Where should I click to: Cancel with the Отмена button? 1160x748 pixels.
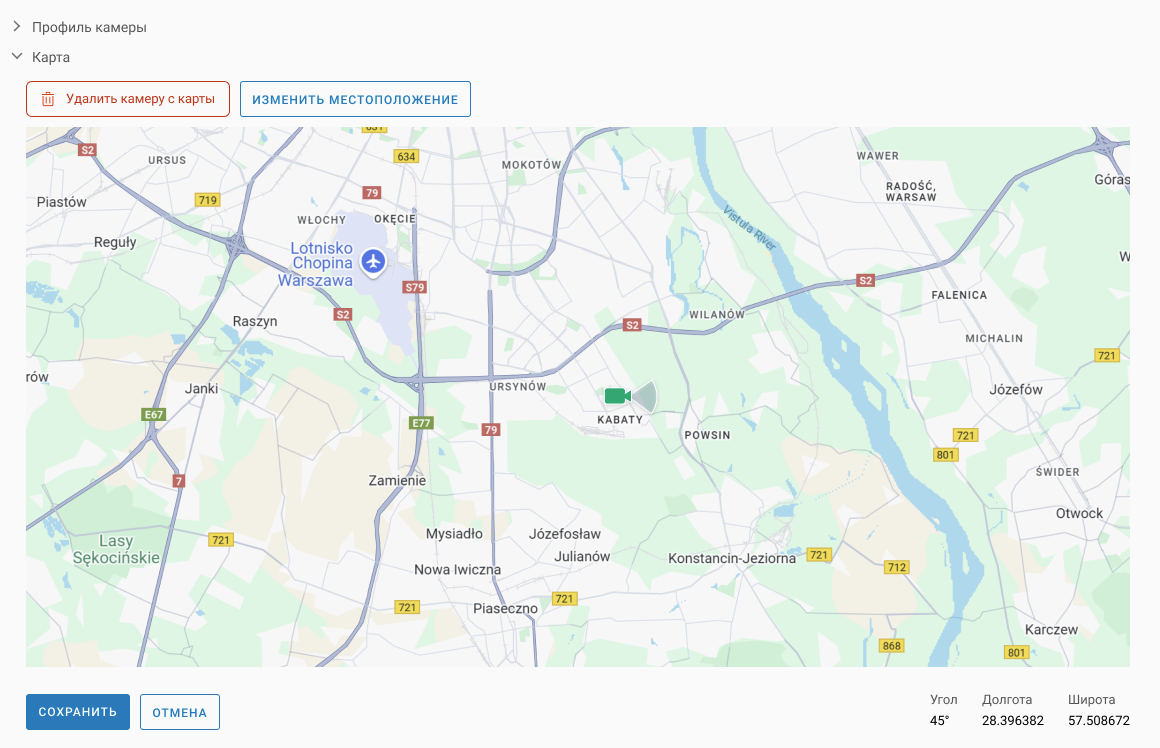180,712
